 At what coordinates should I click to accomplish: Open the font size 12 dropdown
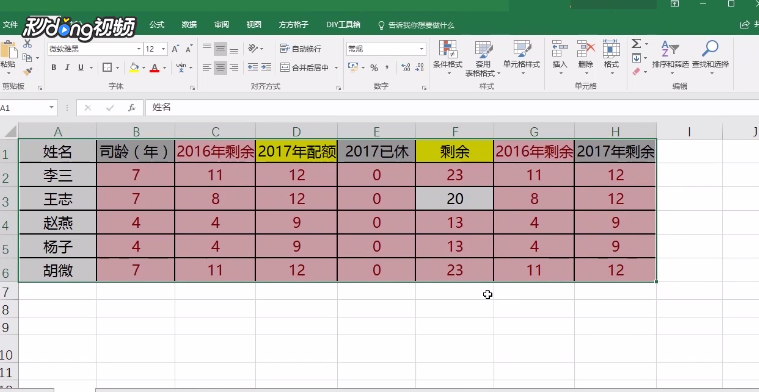pyautogui.click(x=164, y=49)
